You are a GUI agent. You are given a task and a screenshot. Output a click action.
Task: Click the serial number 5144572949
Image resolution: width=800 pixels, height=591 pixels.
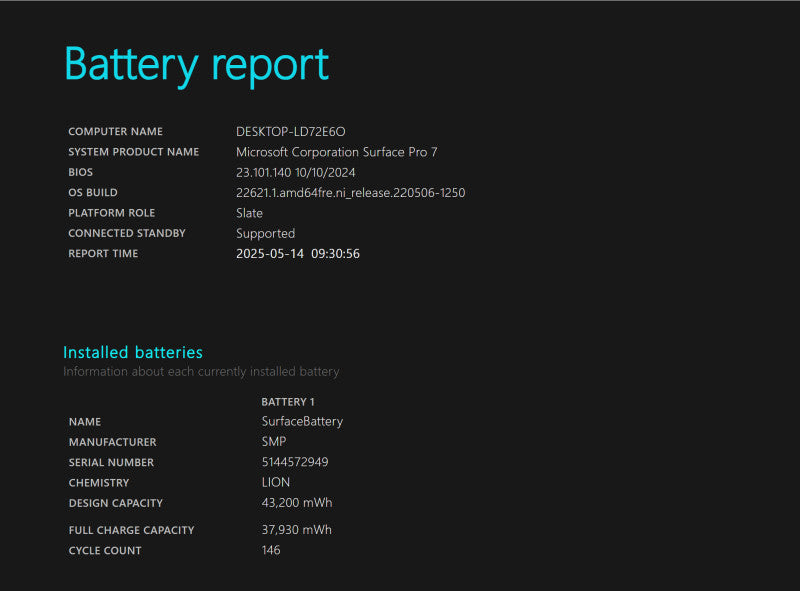tap(295, 462)
